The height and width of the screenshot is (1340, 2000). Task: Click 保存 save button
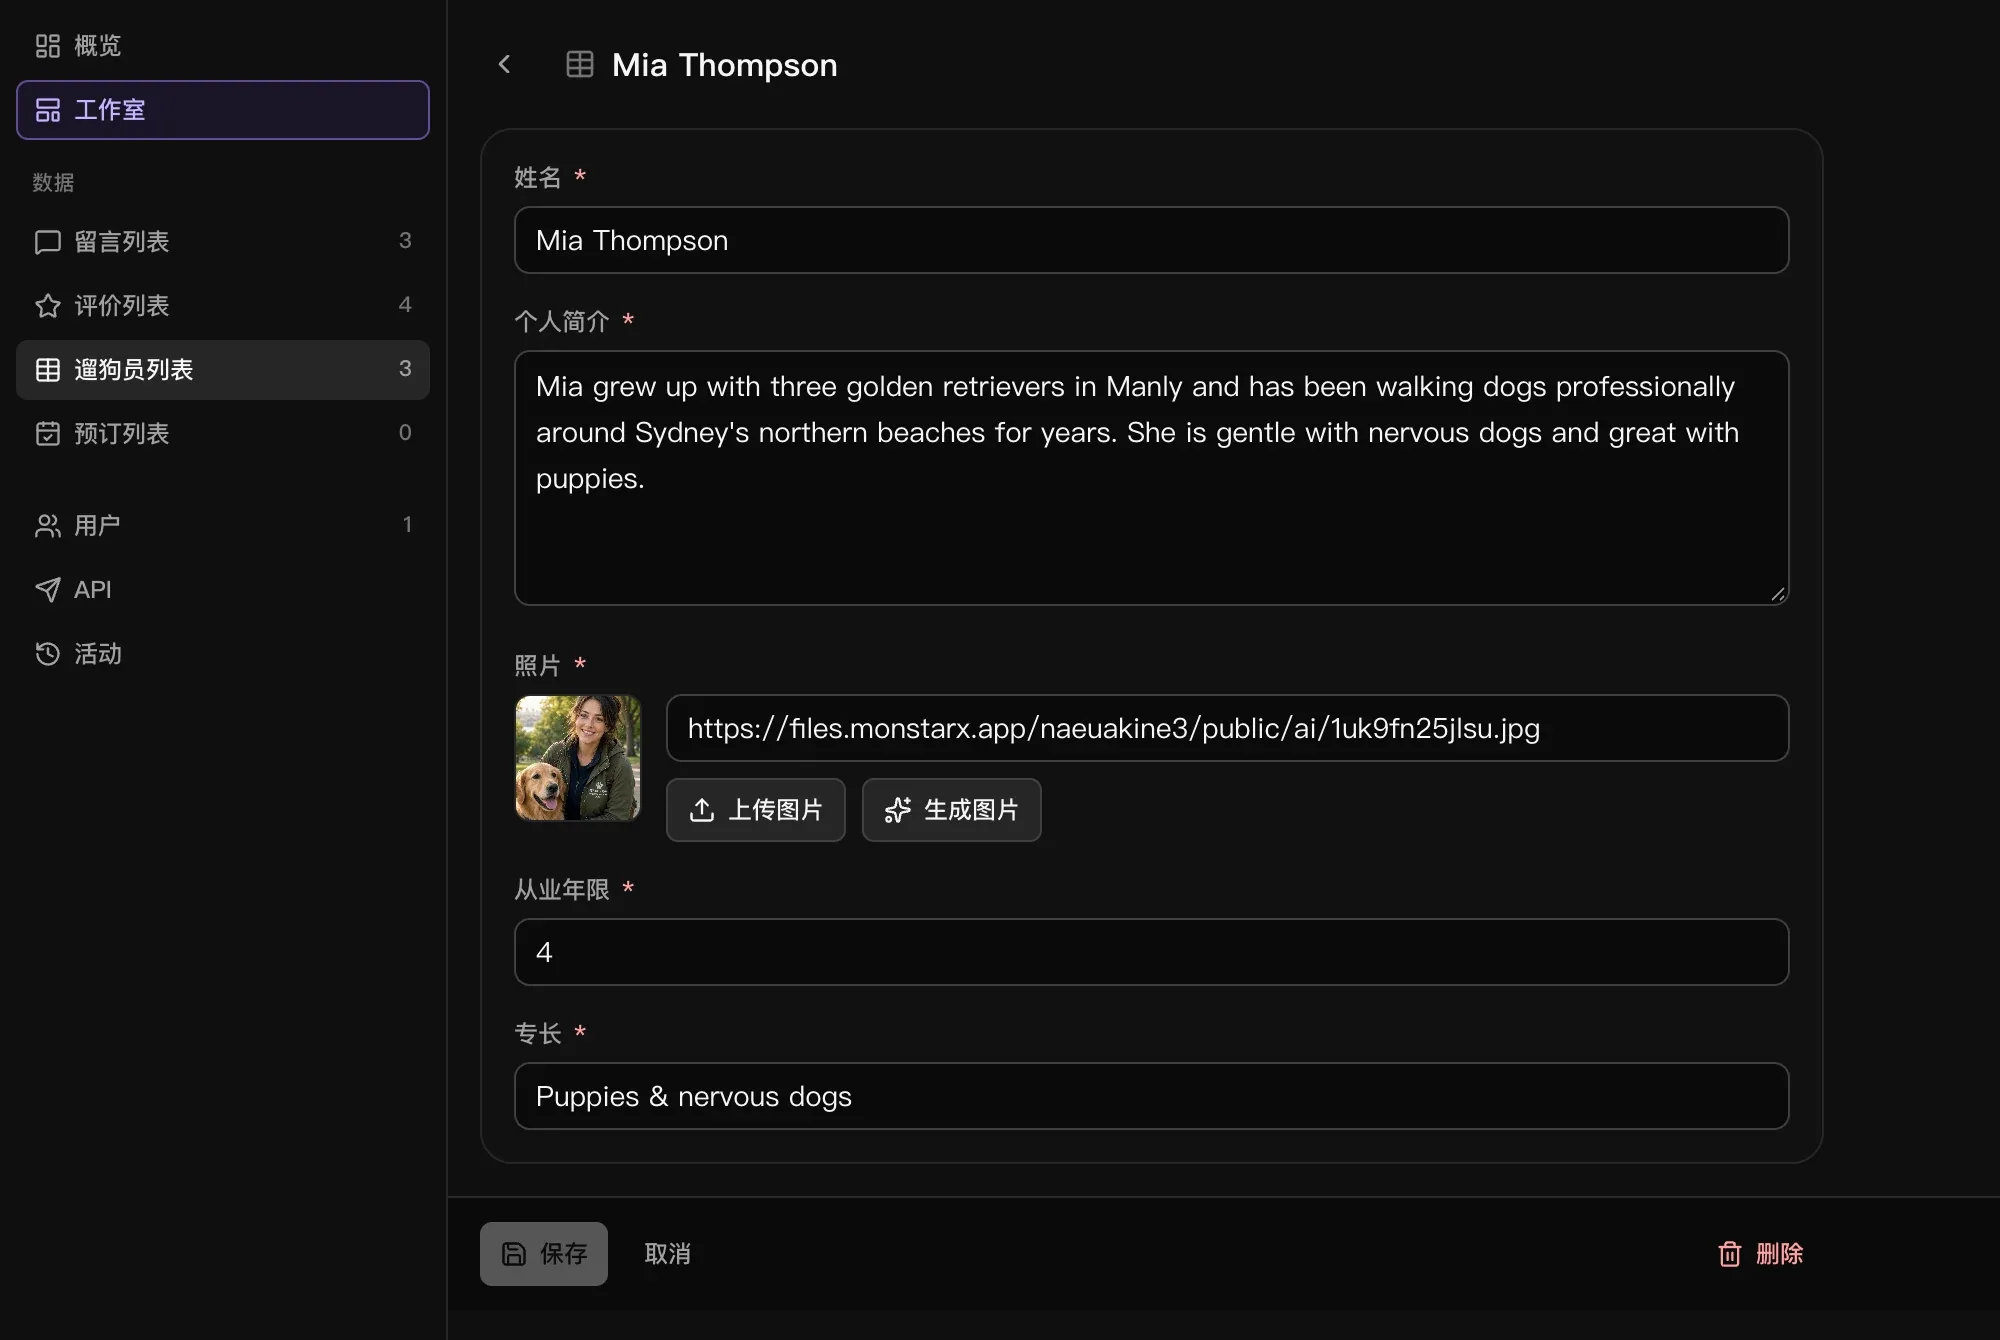544,1254
